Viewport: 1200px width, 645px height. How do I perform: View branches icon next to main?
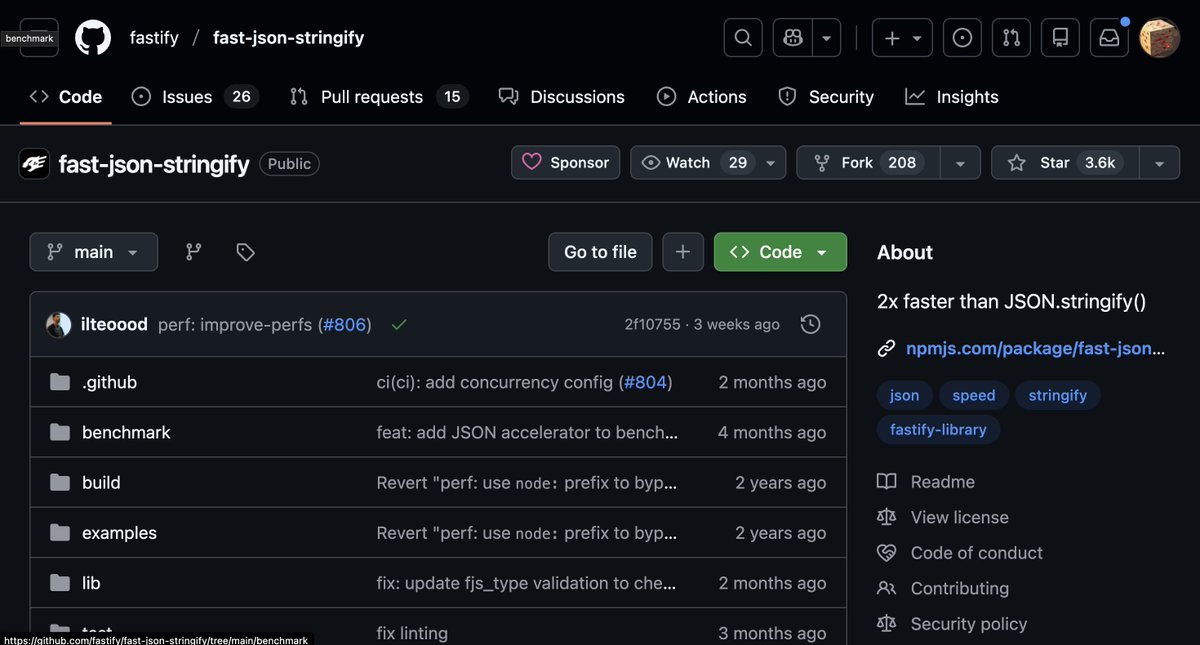pos(194,252)
